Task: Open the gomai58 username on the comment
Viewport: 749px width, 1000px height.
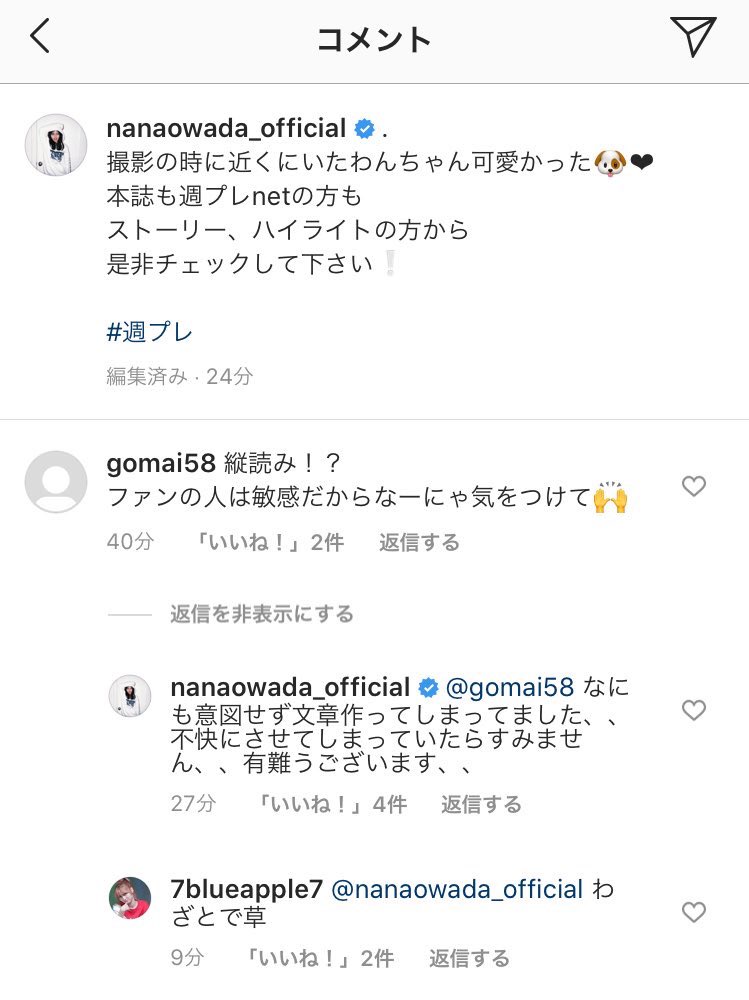Action: [161, 463]
